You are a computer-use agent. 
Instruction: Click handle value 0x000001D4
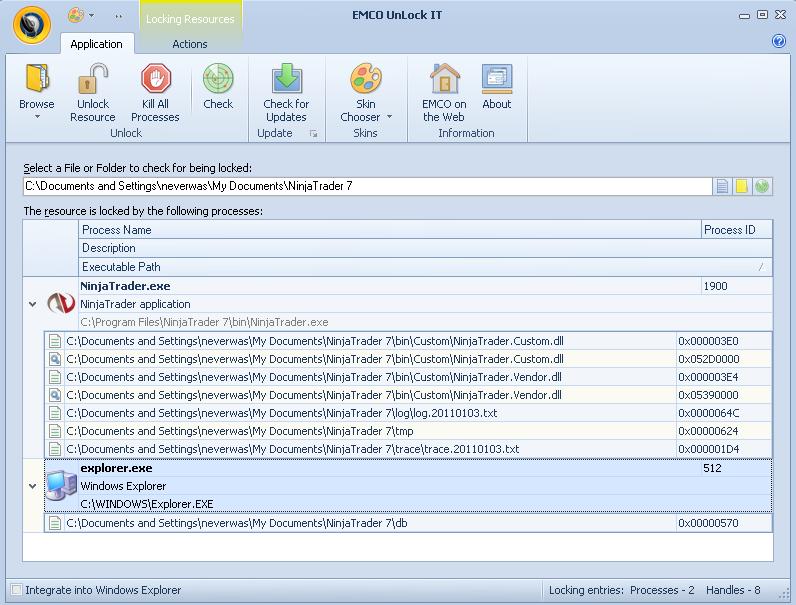(709, 449)
